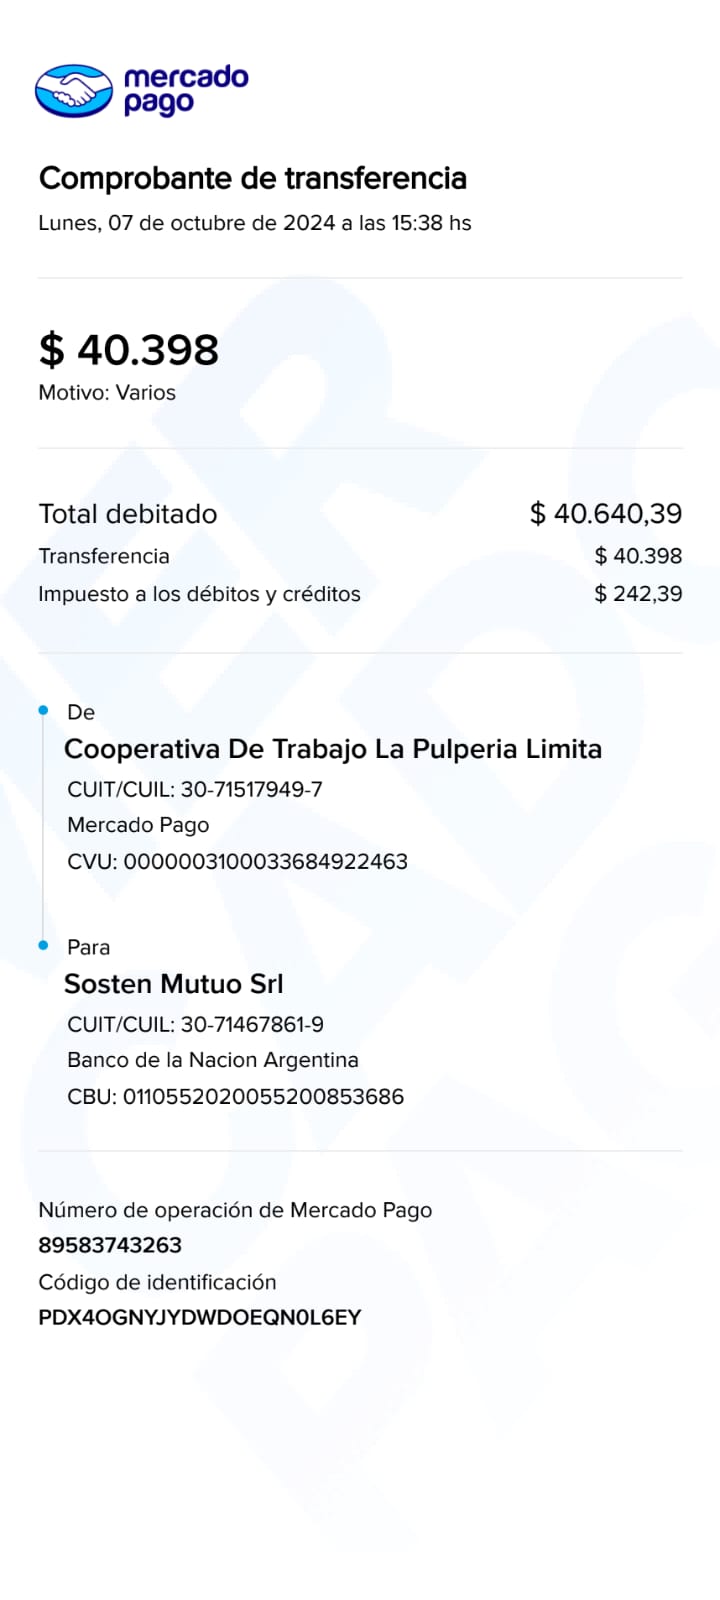The image size is (720, 1600).
Task: Click the large $ 40.398 amount
Action: (x=128, y=350)
